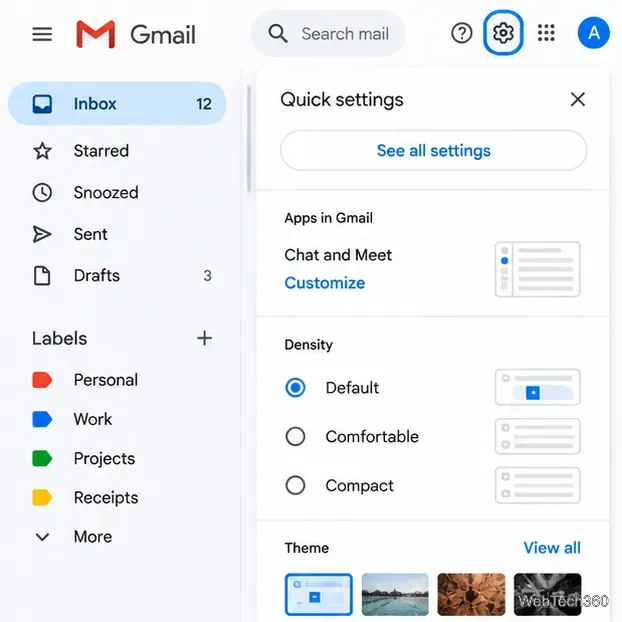Open the main menu hamburger icon
This screenshot has width=622, height=622.
(x=42, y=34)
